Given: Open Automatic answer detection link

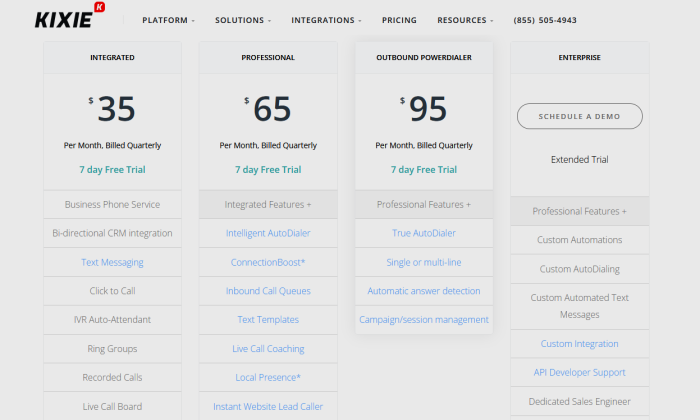Looking at the screenshot, I should [424, 291].
